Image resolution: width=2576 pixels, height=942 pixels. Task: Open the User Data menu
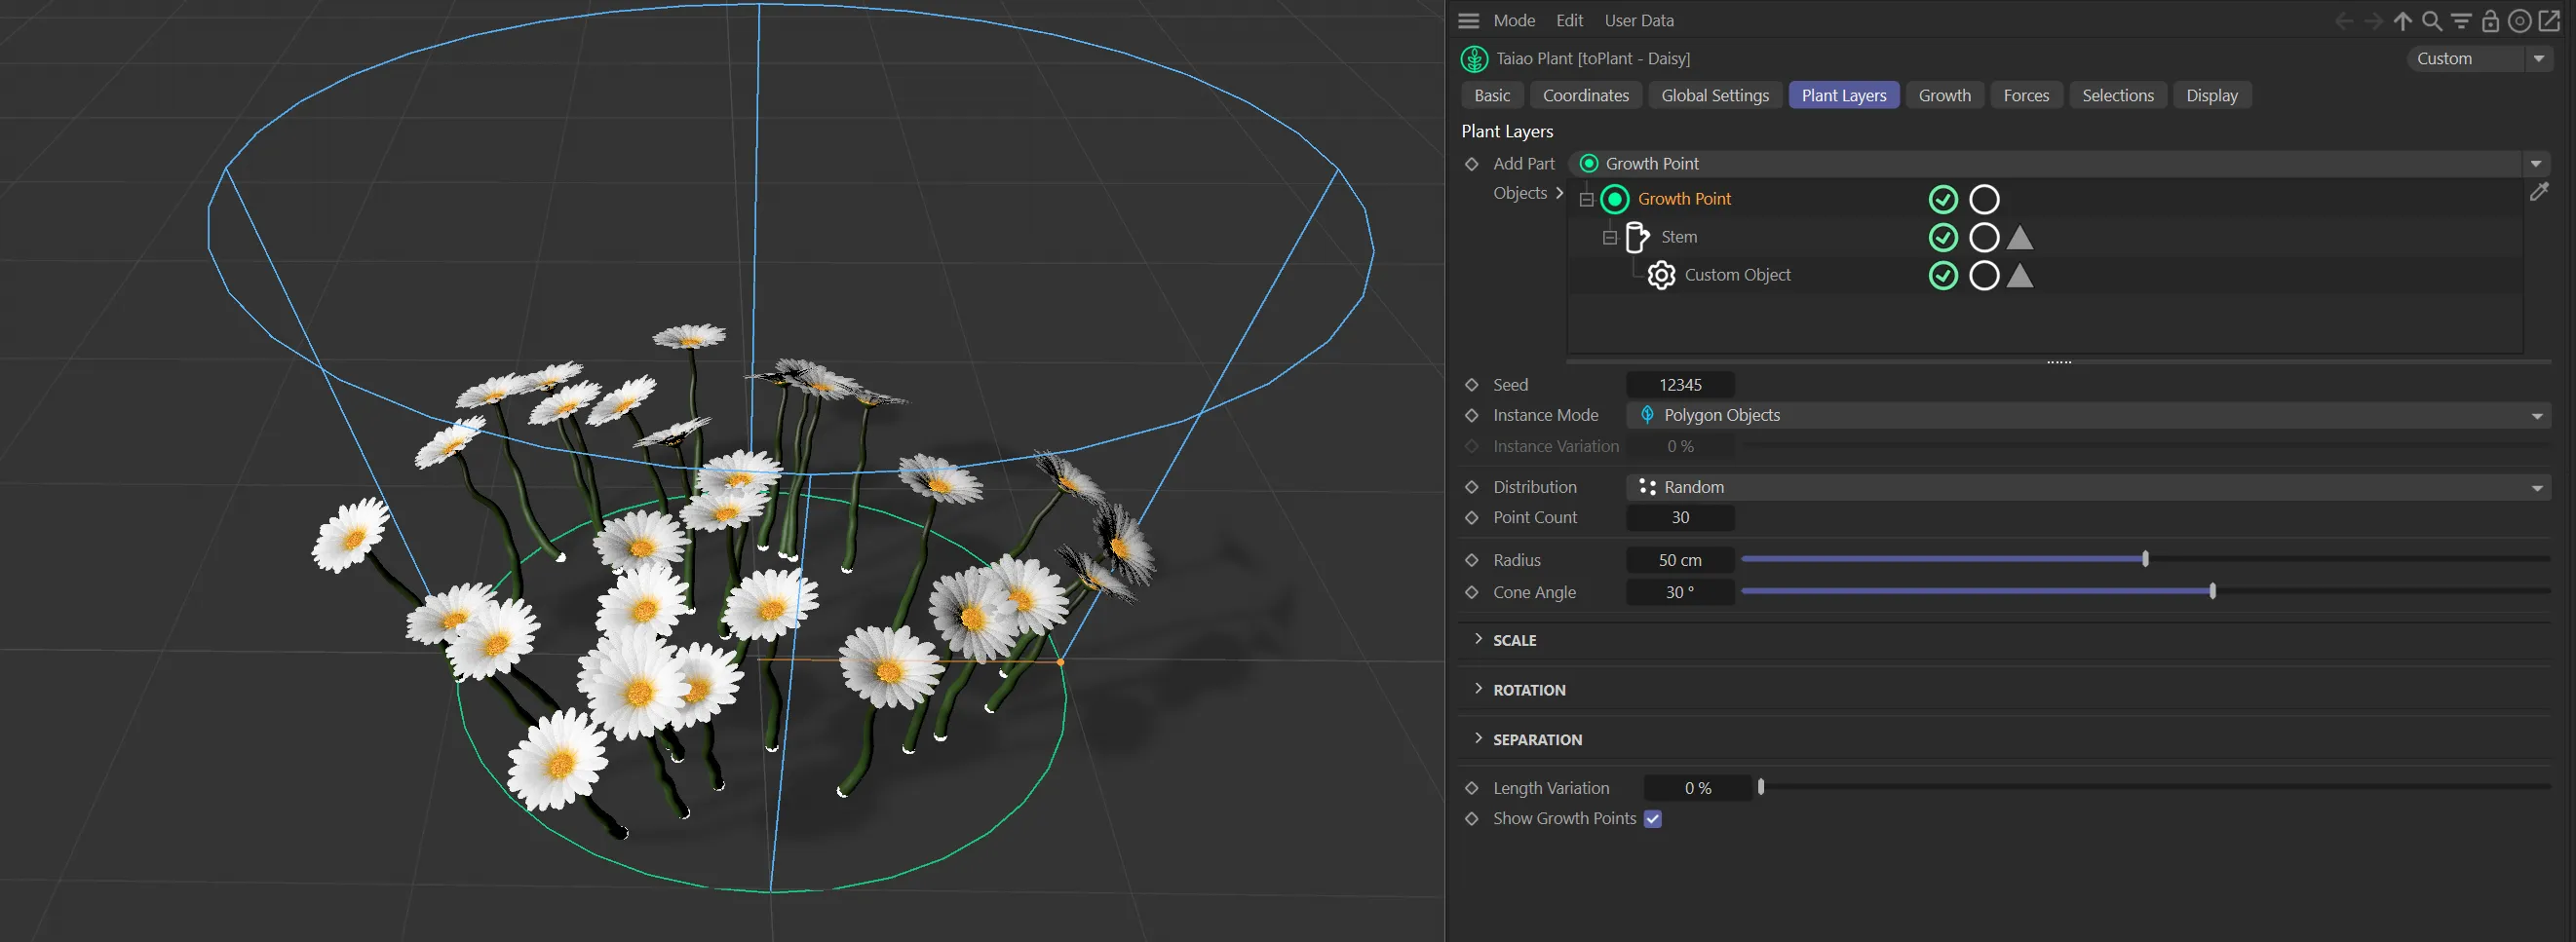(1638, 20)
